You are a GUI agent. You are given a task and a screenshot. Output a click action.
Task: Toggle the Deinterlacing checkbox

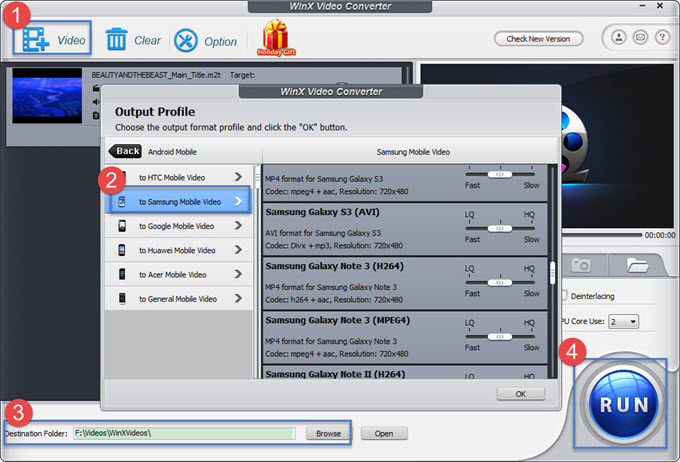click(x=564, y=296)
